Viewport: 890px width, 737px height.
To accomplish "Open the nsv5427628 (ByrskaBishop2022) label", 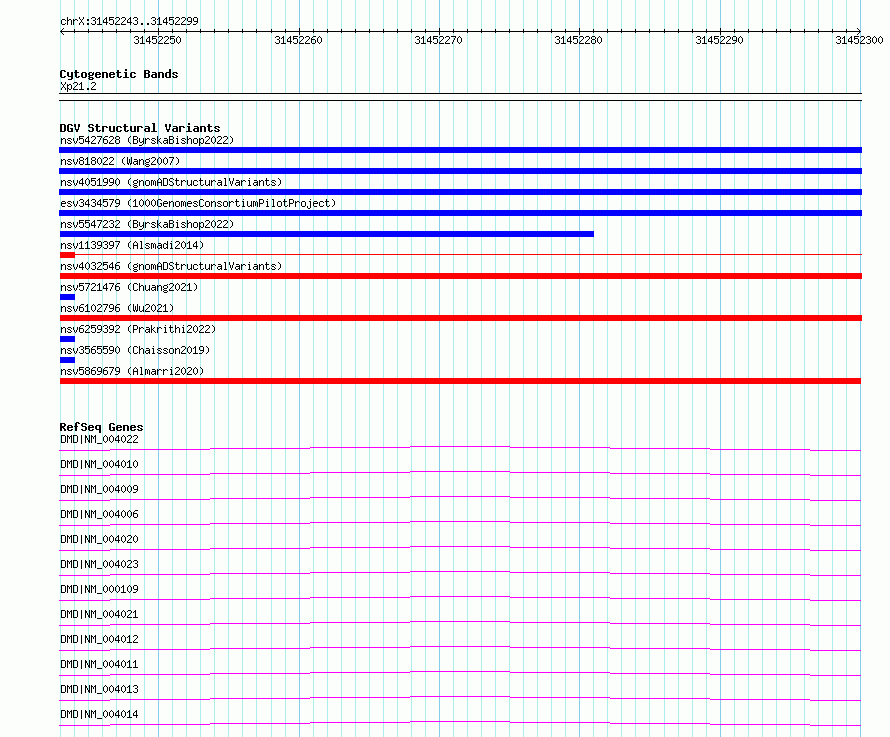I will tap(147, 140).
